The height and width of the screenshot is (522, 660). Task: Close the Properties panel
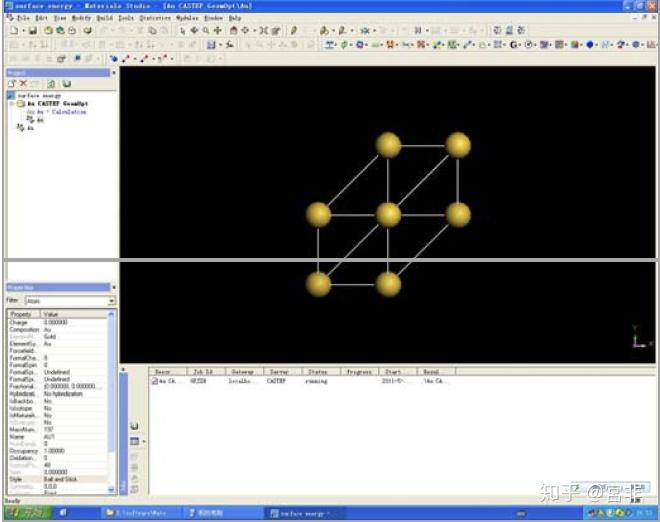tap(114, 287)
